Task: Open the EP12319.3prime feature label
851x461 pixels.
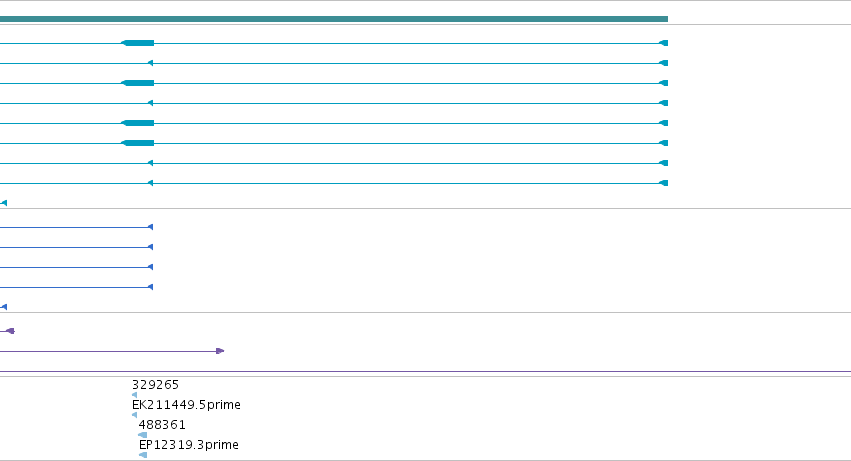Action: click(x=189, y=445)
